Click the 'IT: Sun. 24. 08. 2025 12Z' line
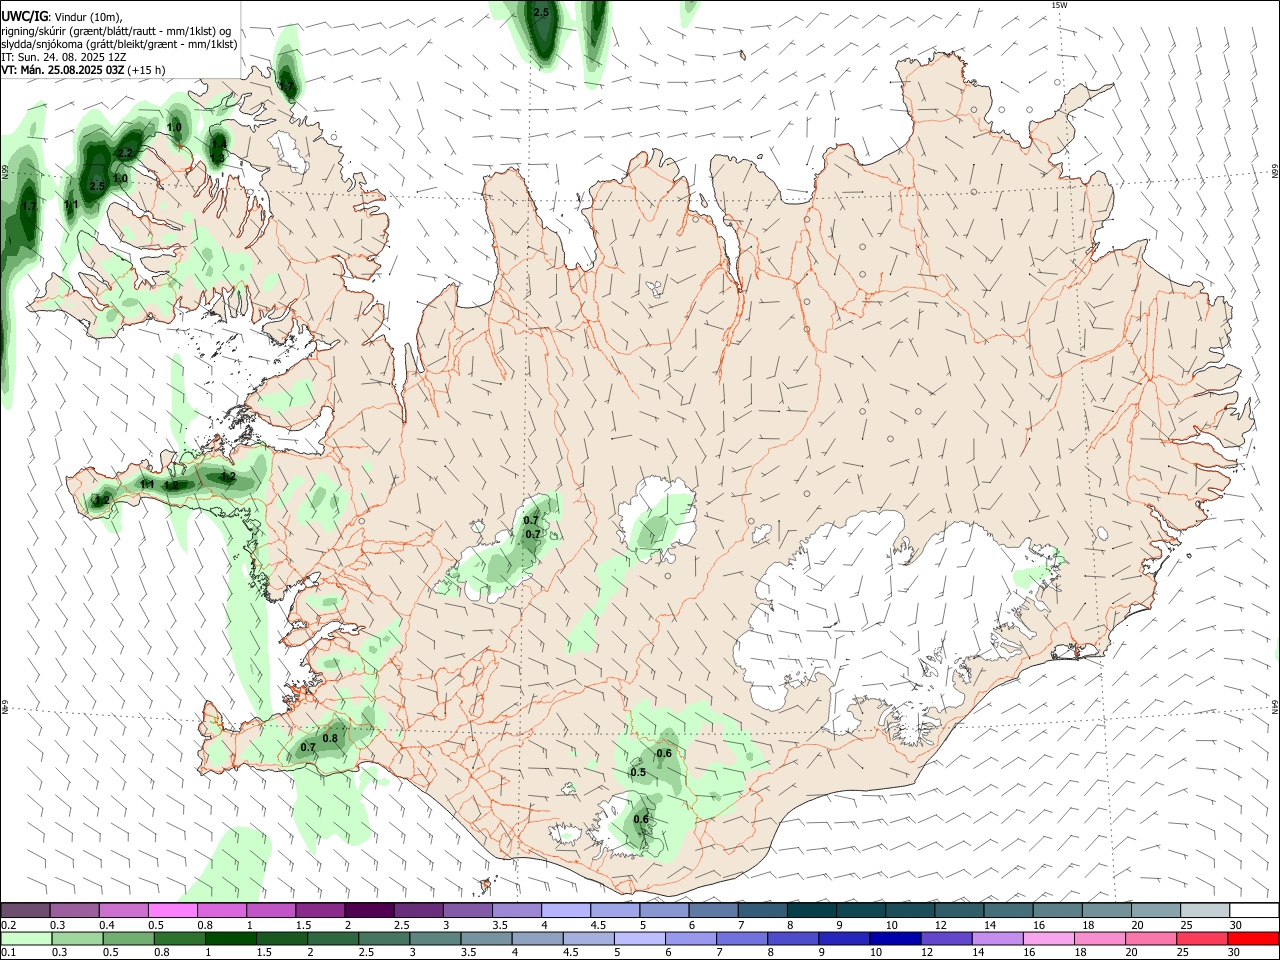This screenshot has width=1280, height=960. pos(63,57)
